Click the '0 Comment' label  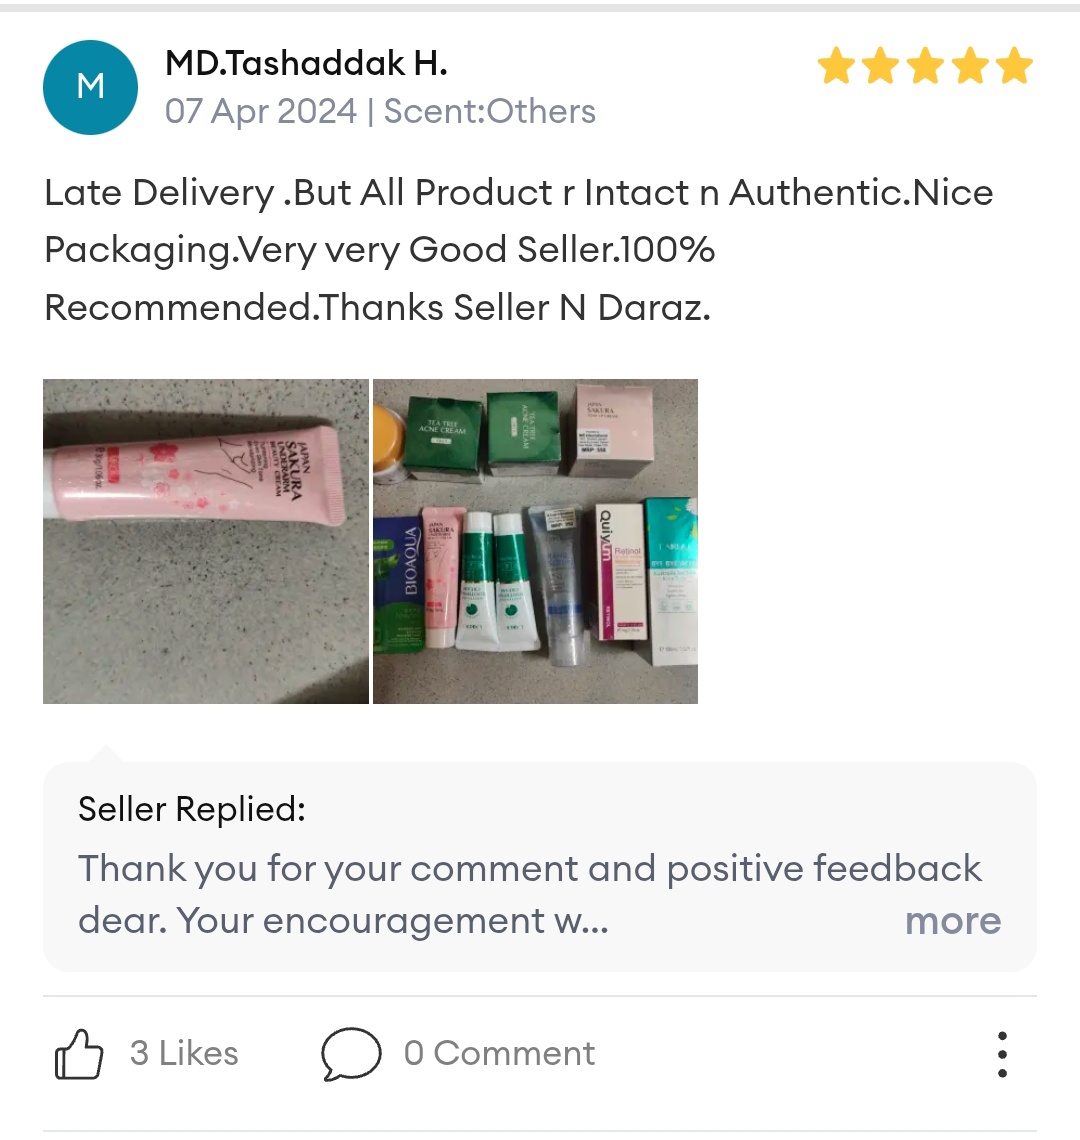pyautogui.click(x=500, y=1053)
